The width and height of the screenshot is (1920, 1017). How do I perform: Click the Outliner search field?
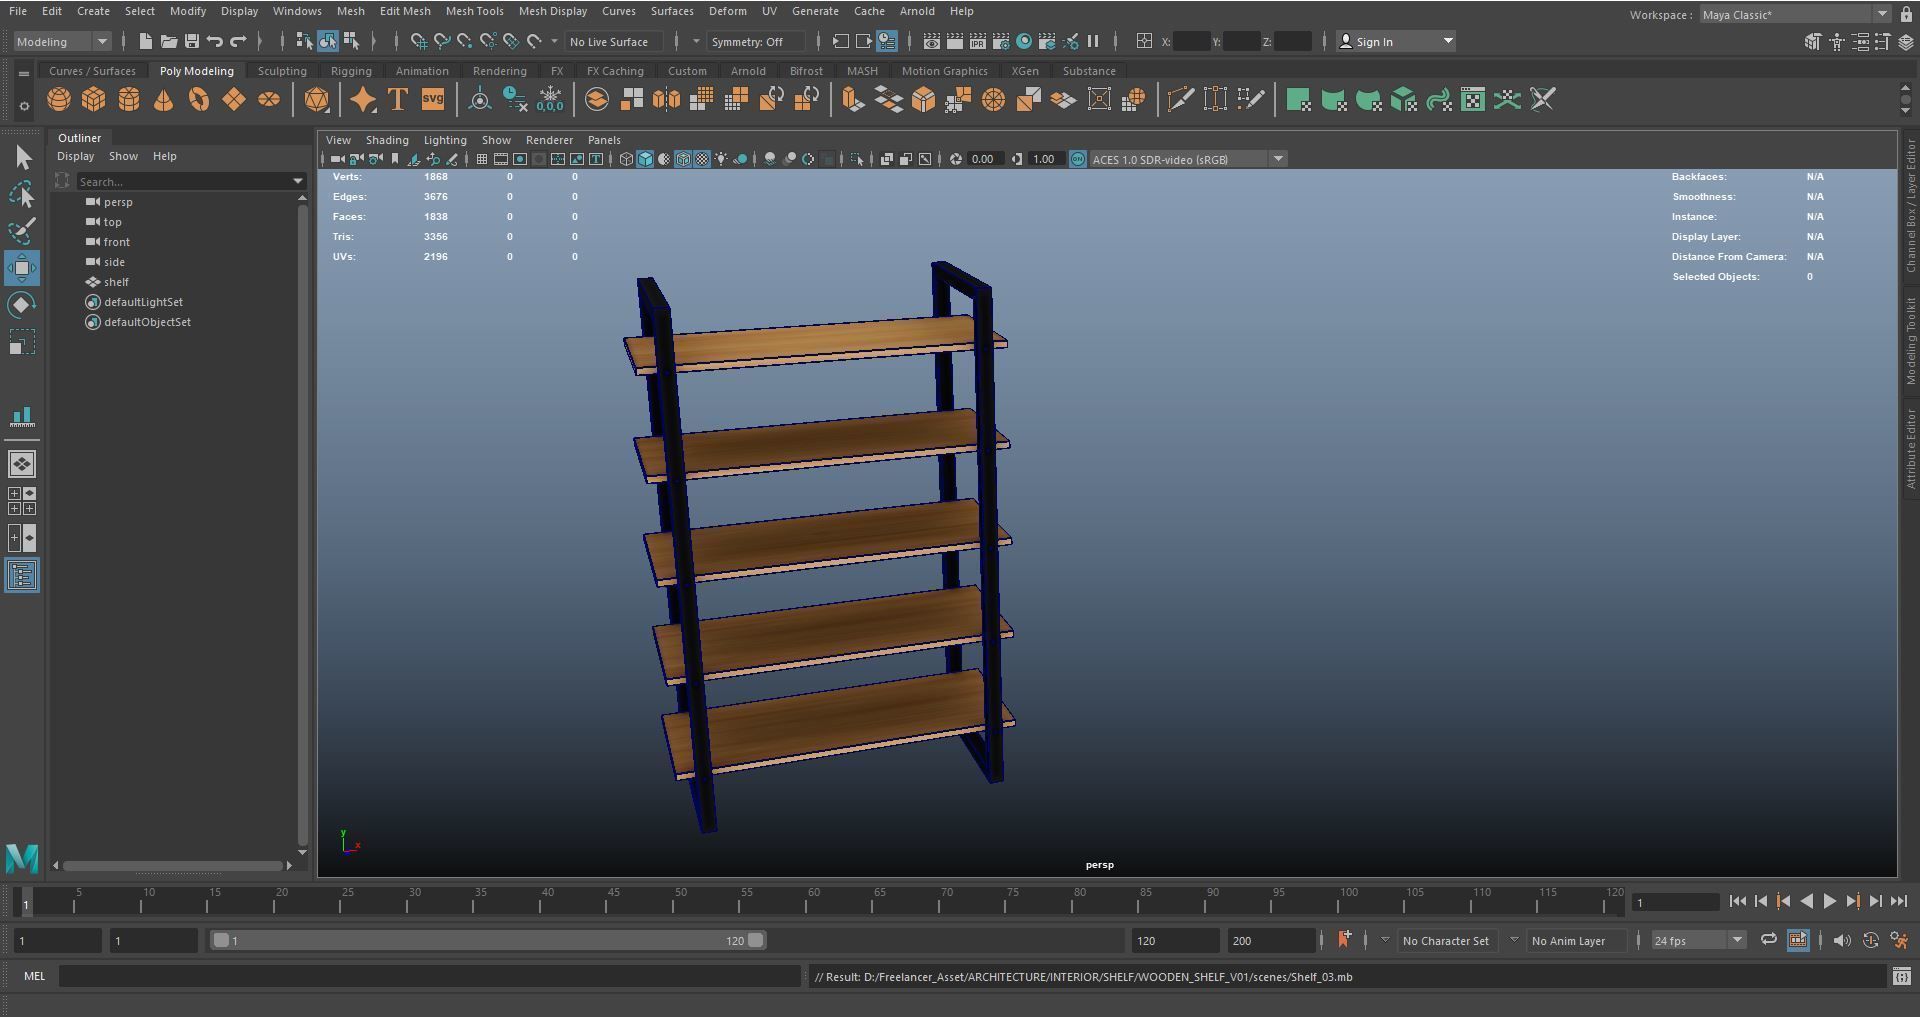[x=182, y=181]
